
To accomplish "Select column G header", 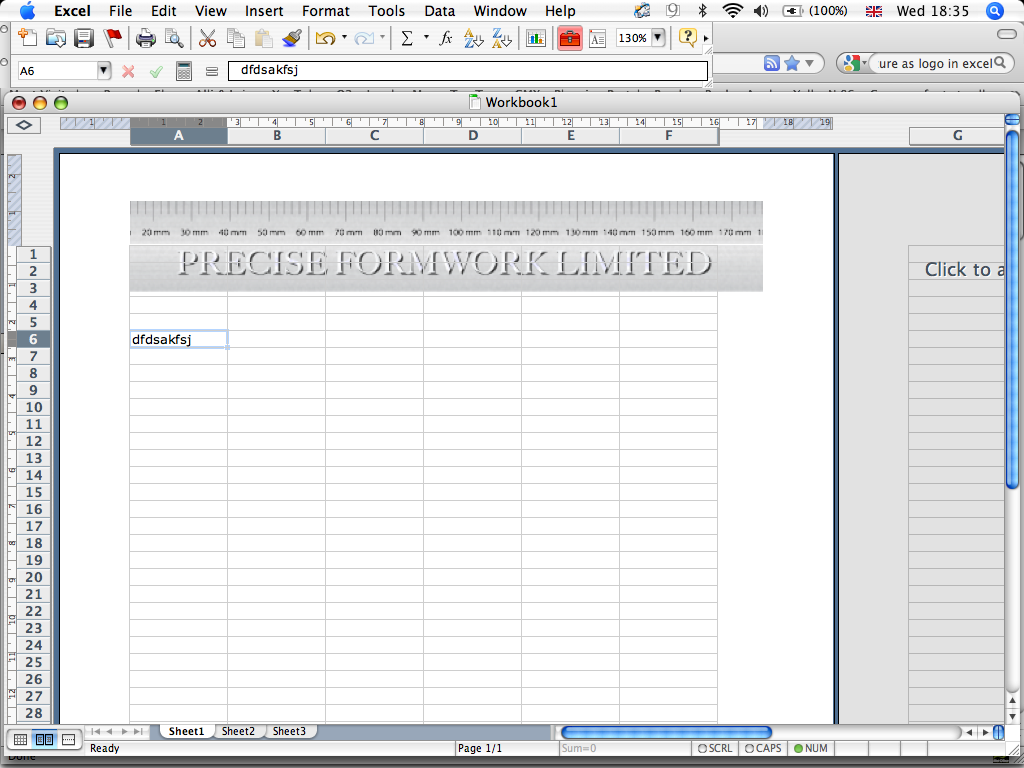I will 957,136.
